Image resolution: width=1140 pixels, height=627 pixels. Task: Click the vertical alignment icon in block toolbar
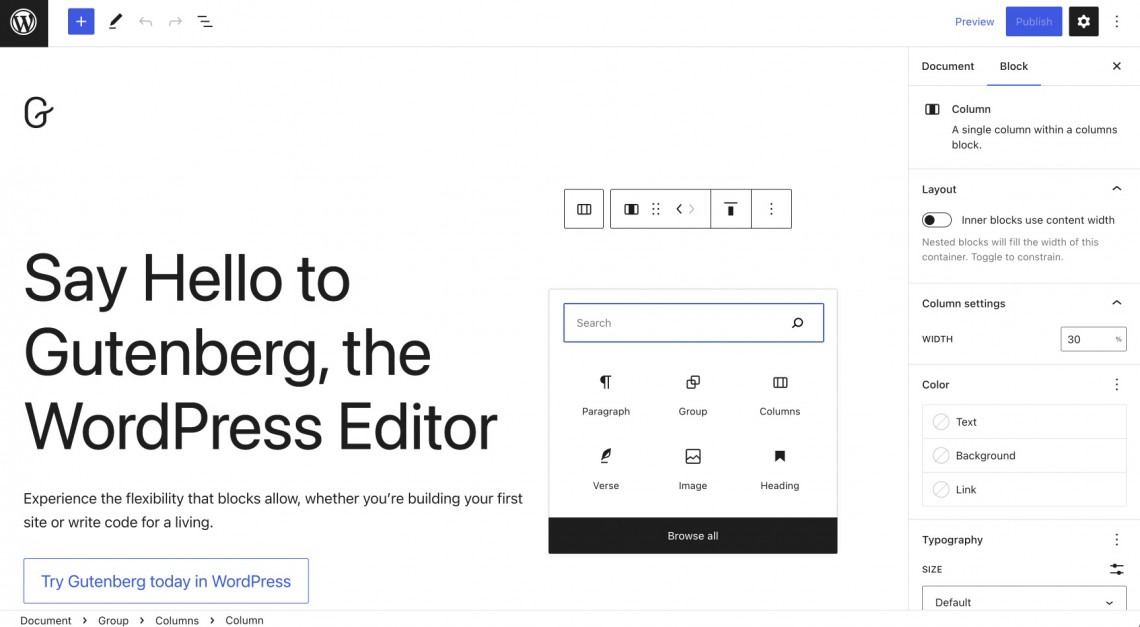pyautogui.click(x=730, y=209)
